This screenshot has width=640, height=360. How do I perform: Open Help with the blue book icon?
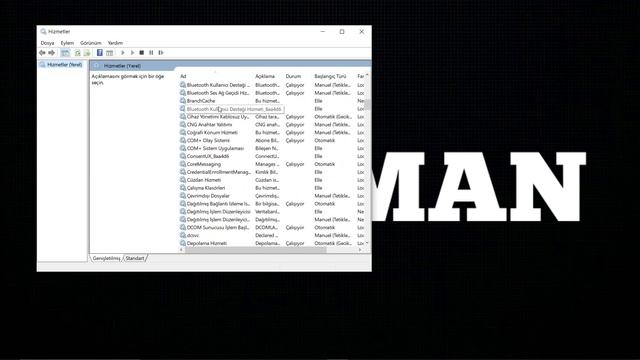pos(100,53)
